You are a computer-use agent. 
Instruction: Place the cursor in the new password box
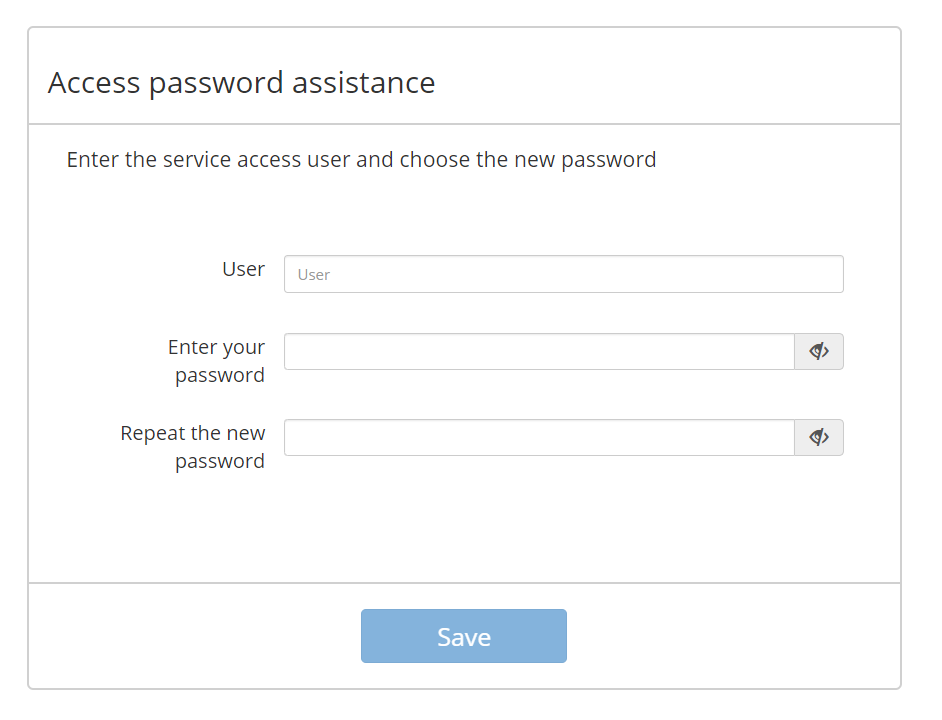(539, 352)
